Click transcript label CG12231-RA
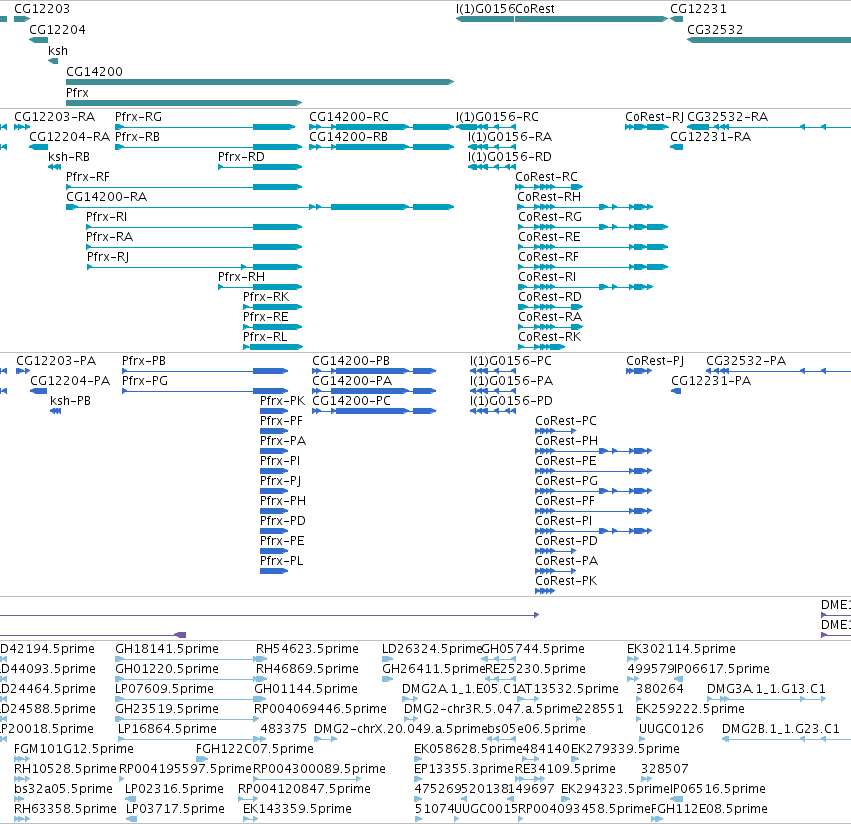This screenshot has height=824, width=851. coord(710,137)
